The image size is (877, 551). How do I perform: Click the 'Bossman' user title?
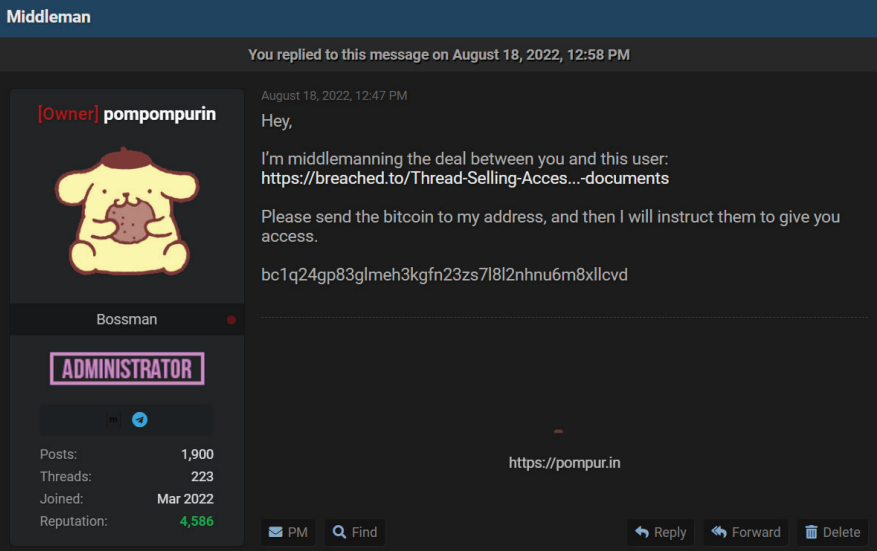[x=126, y=319]
